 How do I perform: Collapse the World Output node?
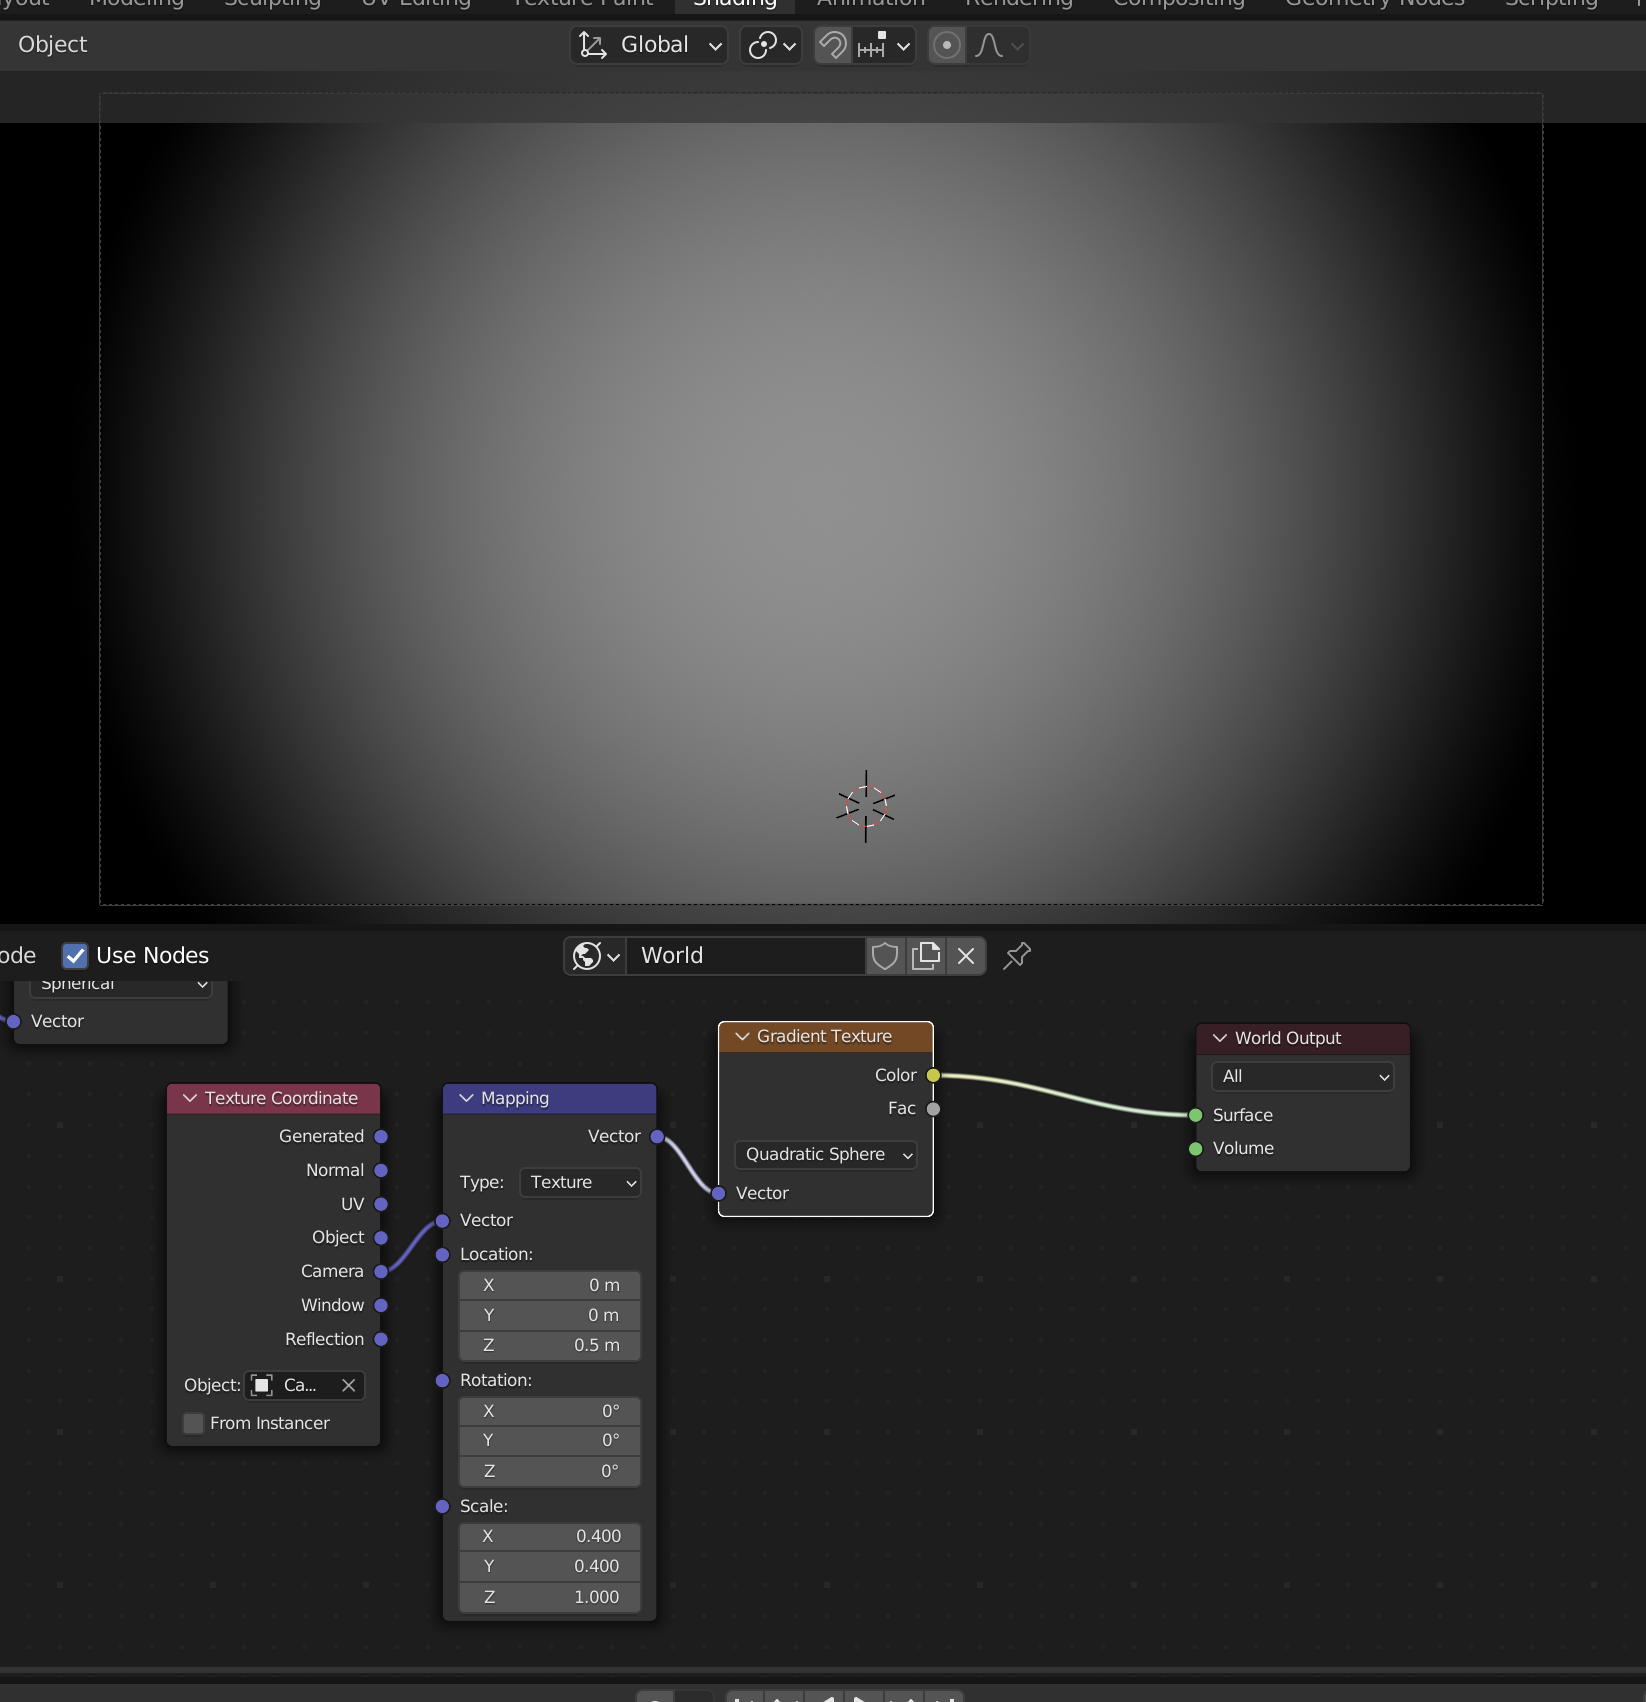pos(1220,1038)
